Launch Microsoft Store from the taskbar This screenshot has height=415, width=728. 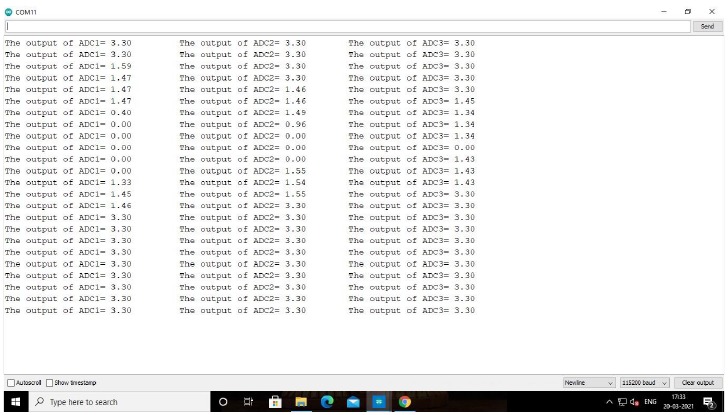coord(275,402)
